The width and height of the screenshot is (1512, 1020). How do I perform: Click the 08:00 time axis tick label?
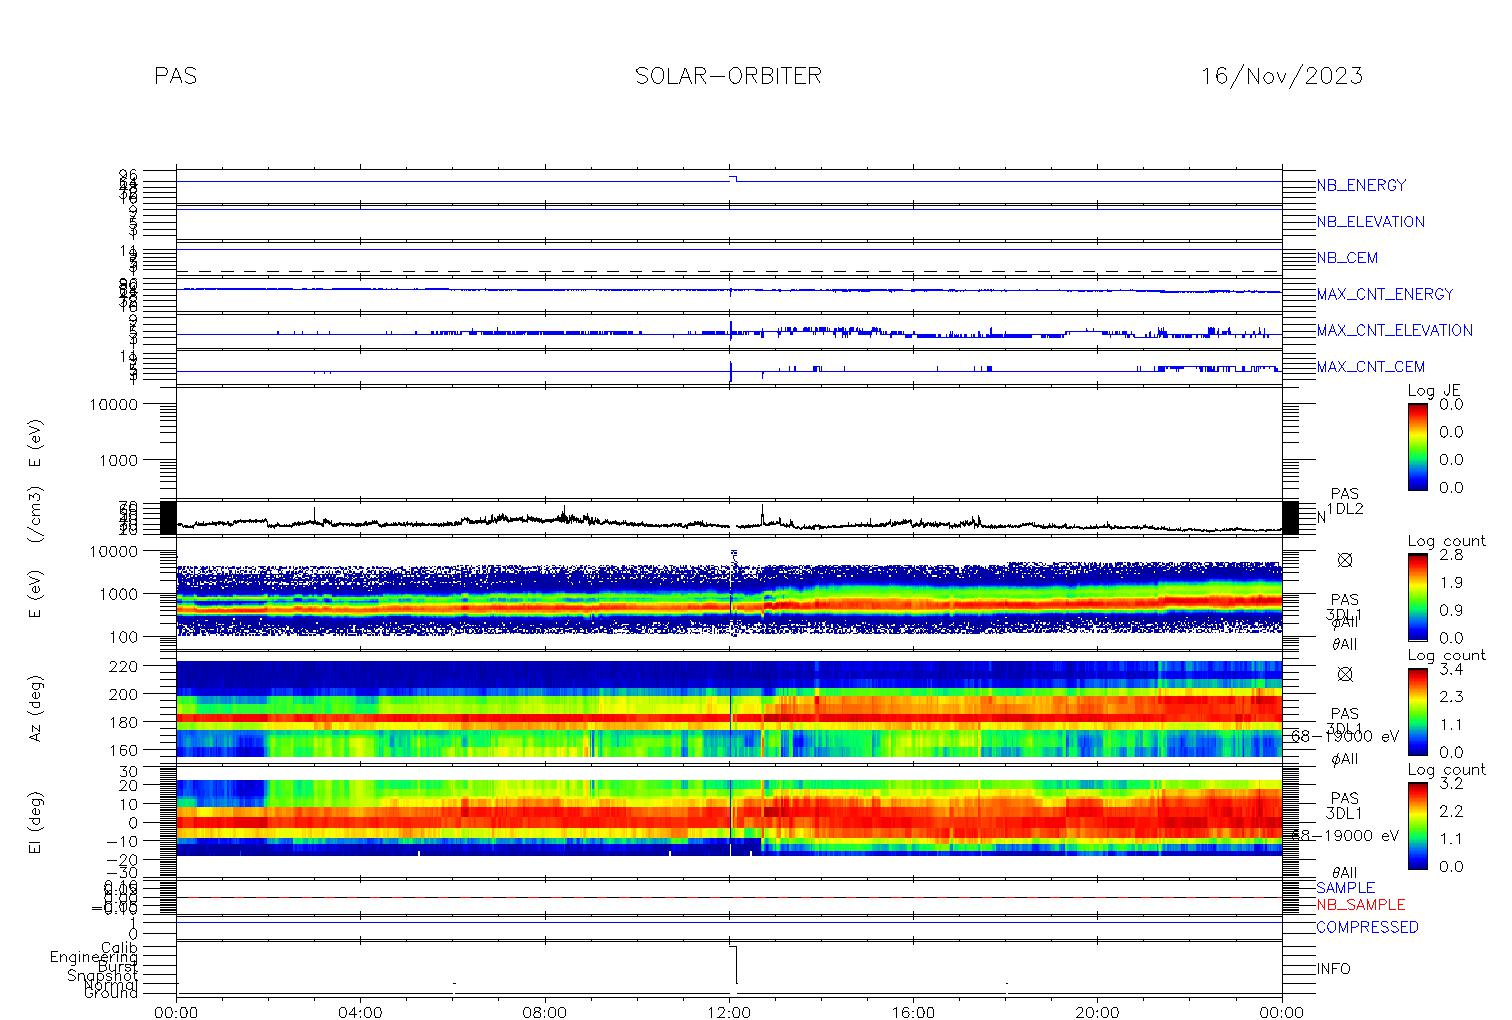click(545, 1012)
